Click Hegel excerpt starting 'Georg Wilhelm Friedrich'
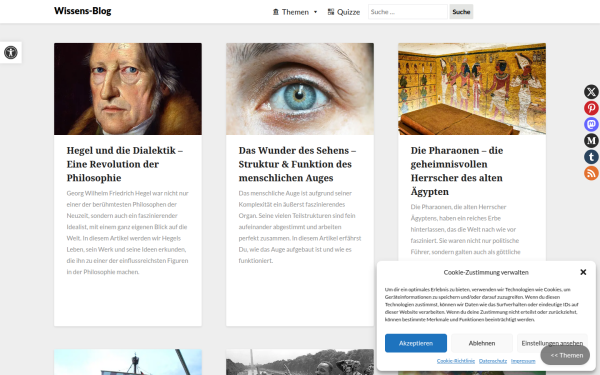Screen dimensions: 600x375 point(127,233)
